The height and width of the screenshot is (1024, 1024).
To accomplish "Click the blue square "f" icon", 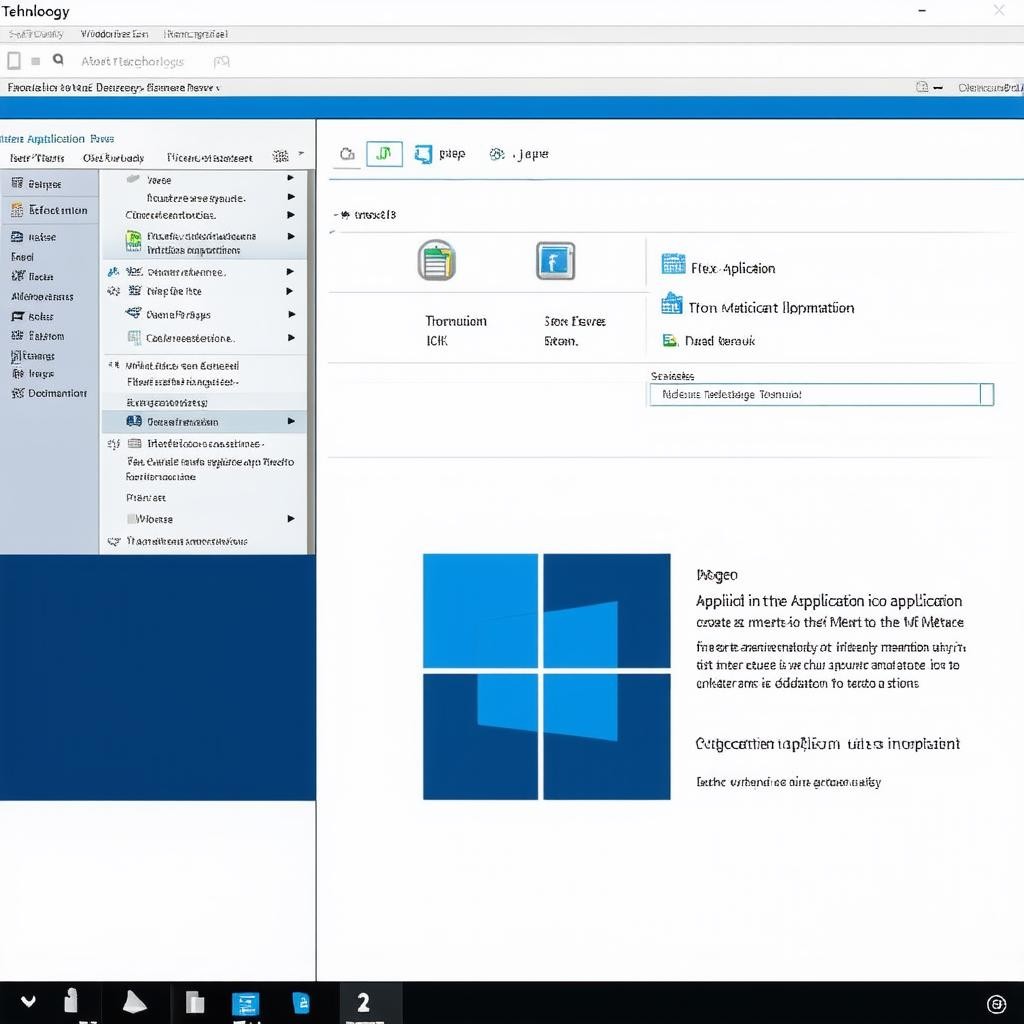I will click(x=555, y=261).
